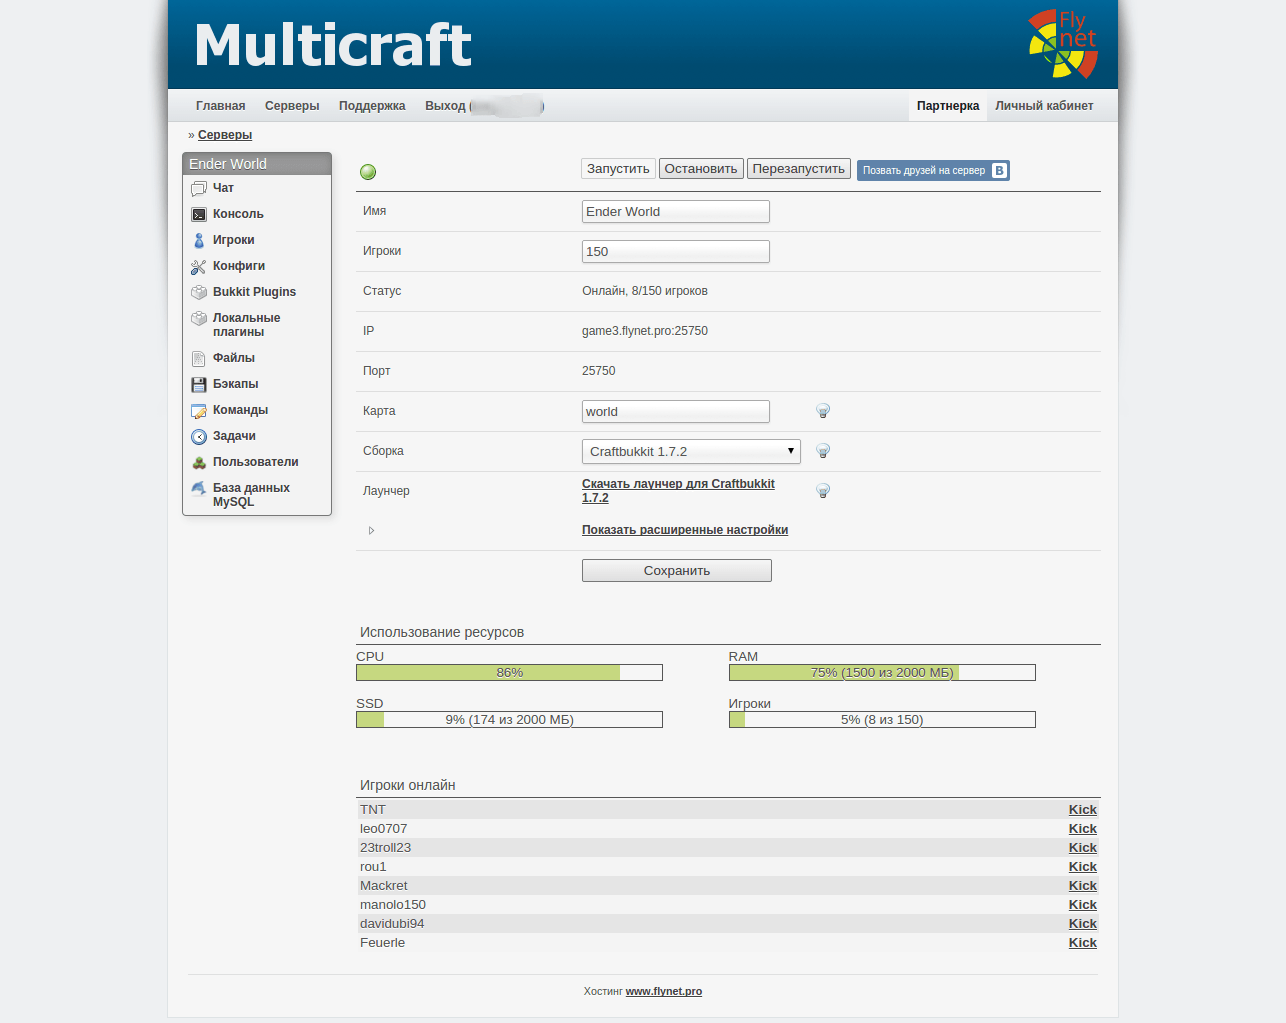This screenshot has height=1023, width=1286.
Task: Click the Bukkit Plugins cube icon
Action: tap(199, 292)
